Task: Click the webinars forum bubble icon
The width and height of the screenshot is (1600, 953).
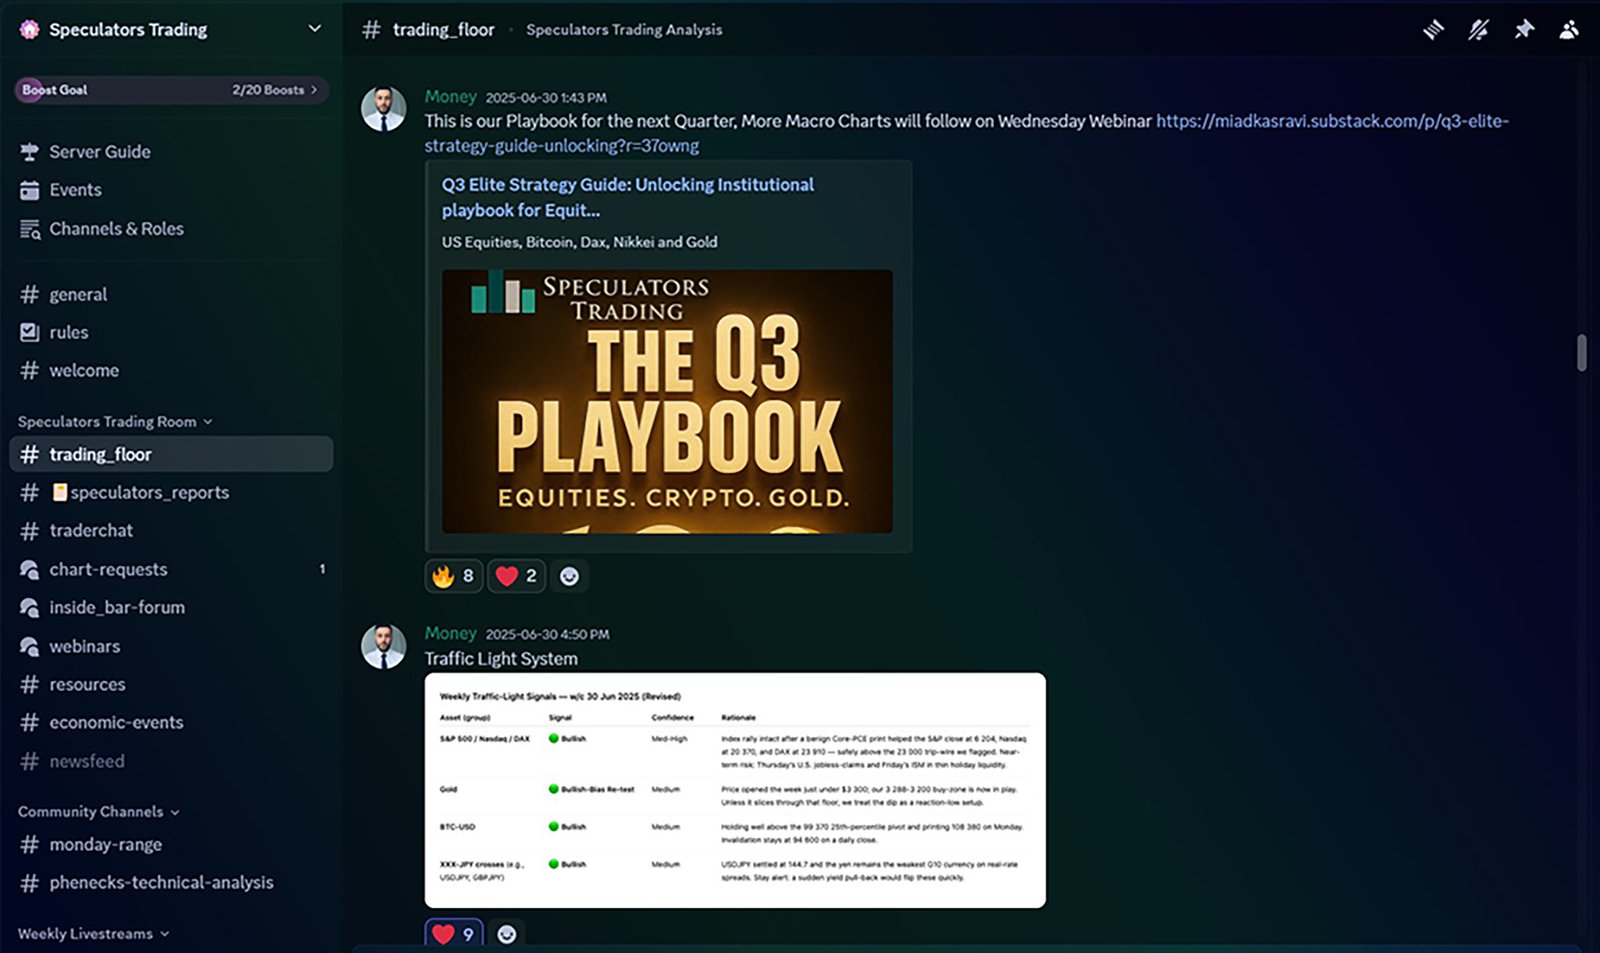Action: point(30,647)
